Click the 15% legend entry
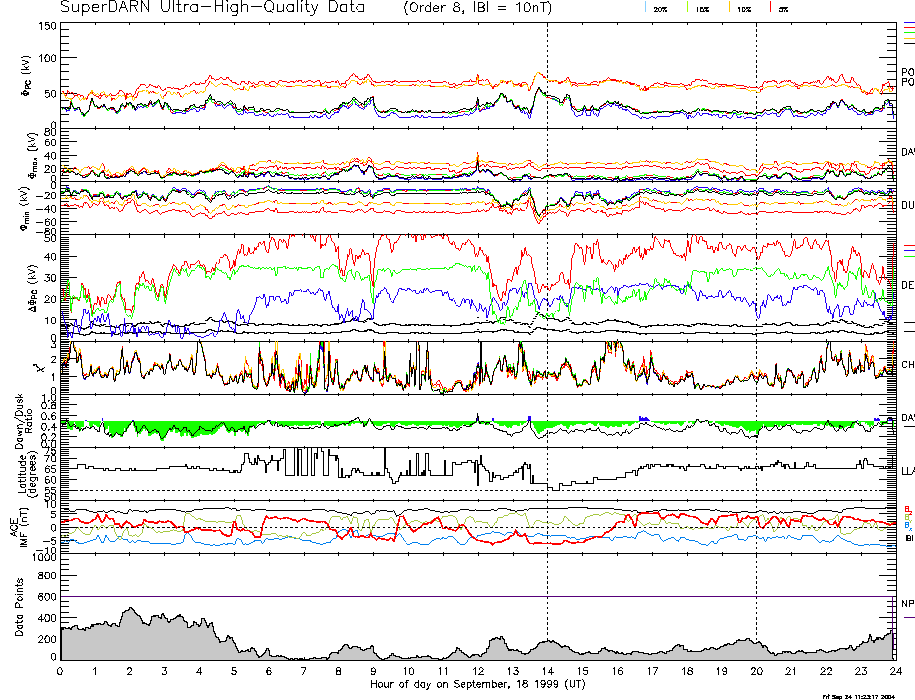 point(703,8)
